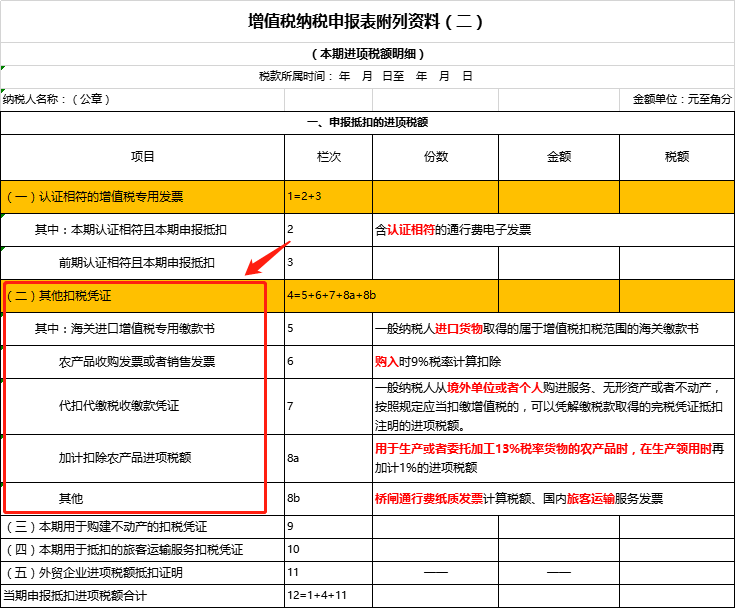This screenshot has height=608, width=735.
Task: Click the 栏次 cell with value 11
Action: click(329, 573)
